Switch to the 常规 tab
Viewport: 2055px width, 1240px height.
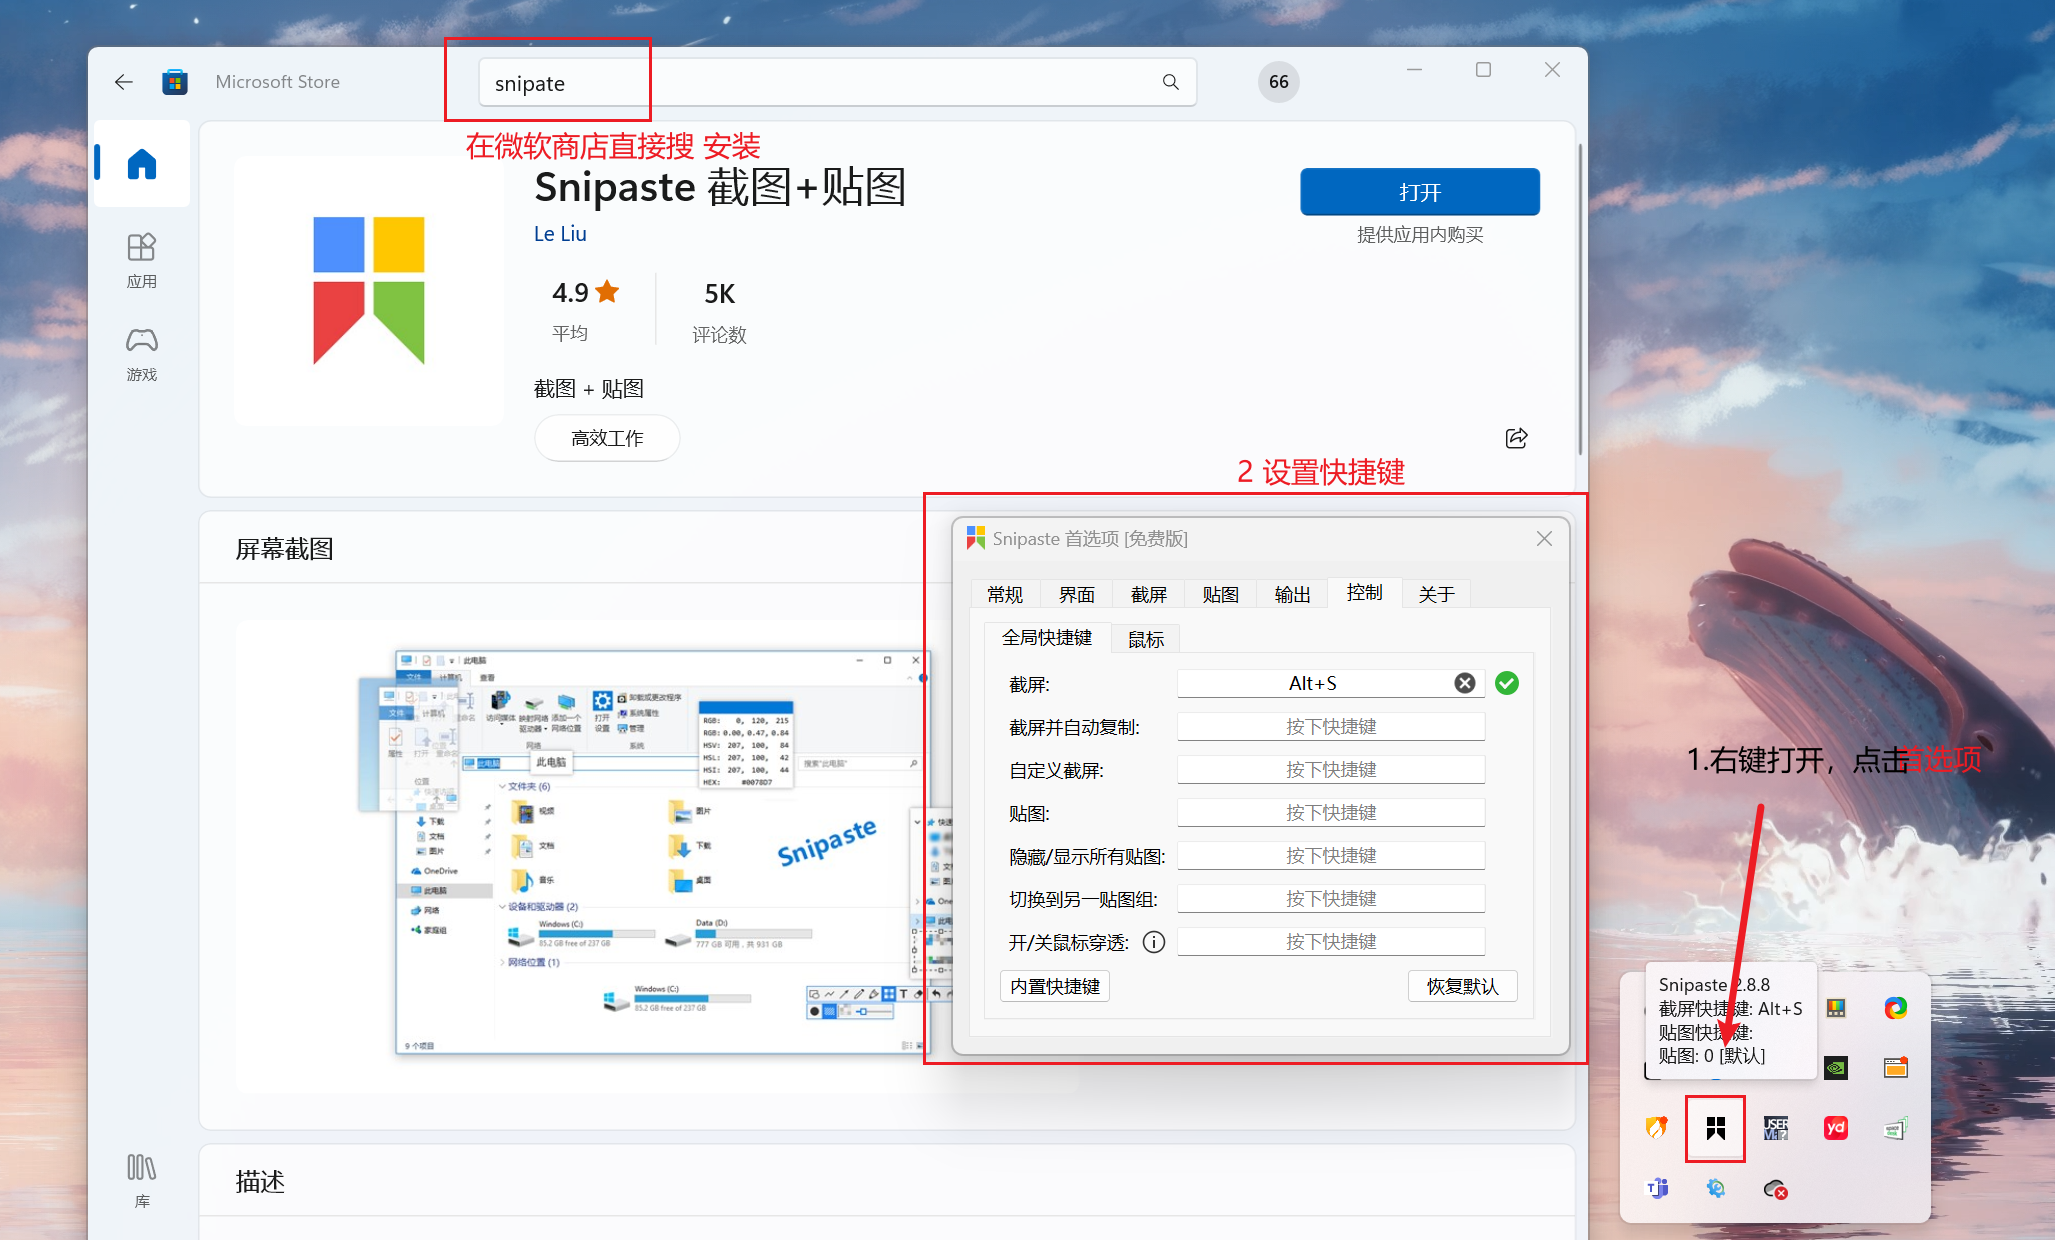pos(1005,595)
